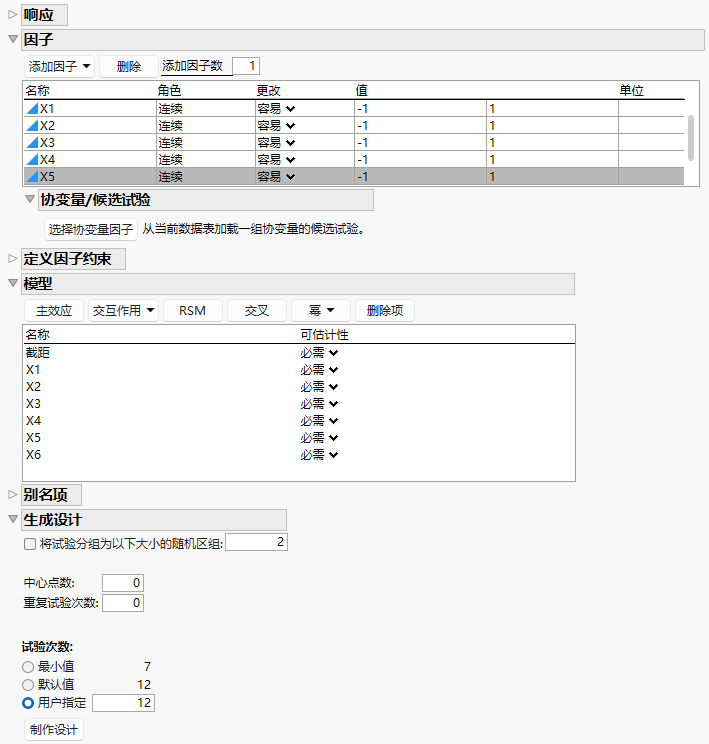Open the 幂 dropdown
709x744 pixels.
pyautogui.click(x=321, y=311)
